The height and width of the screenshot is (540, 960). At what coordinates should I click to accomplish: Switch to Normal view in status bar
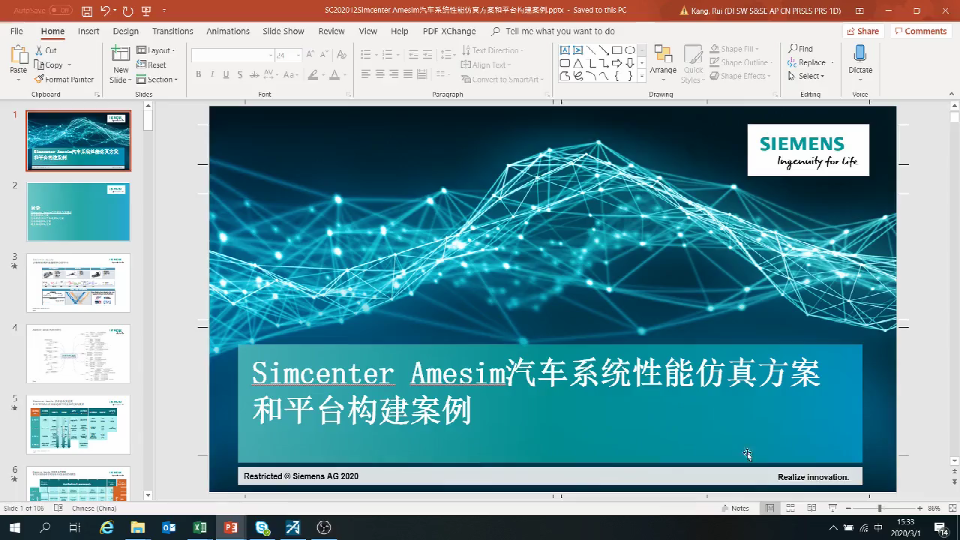point(770,508)
